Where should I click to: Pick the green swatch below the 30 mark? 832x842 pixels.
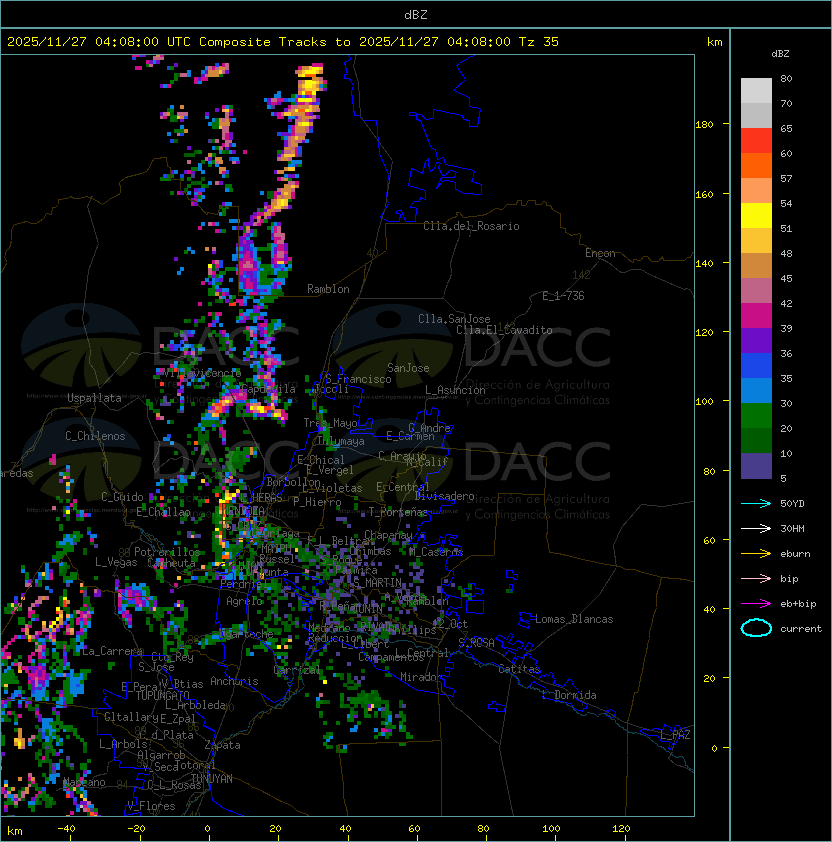click(x=756, y=415)
